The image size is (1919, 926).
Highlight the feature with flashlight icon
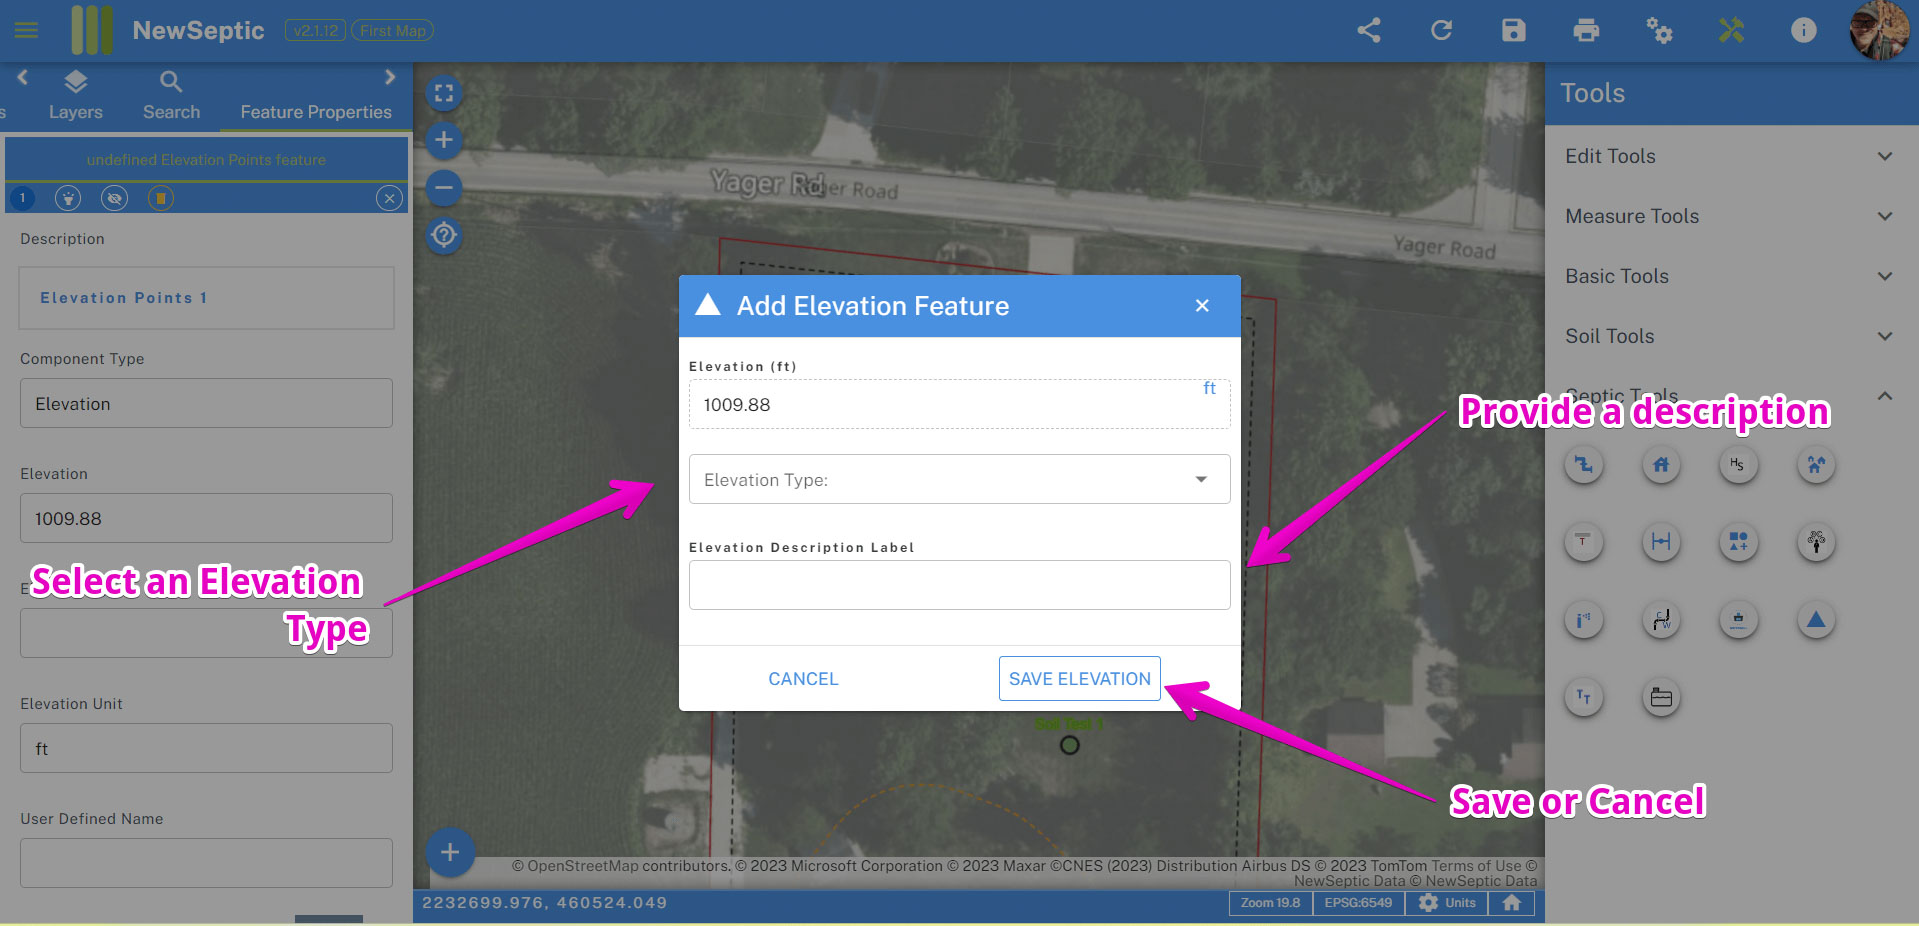68,198
